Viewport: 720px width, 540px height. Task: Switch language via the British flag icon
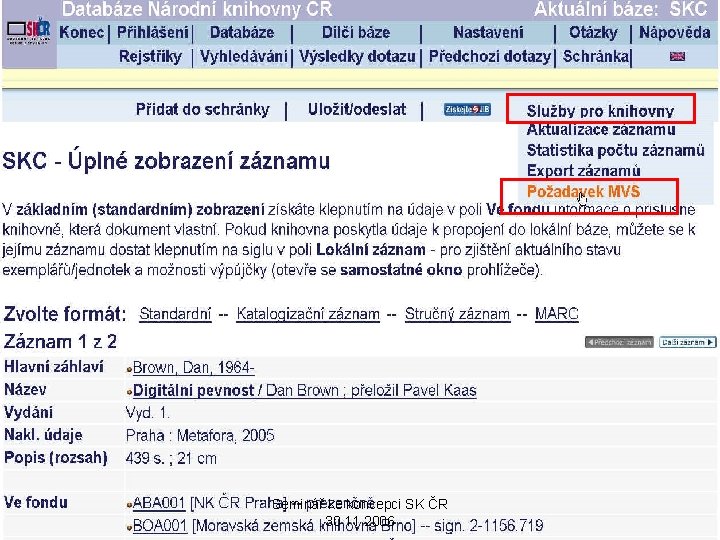pos(677,56)
